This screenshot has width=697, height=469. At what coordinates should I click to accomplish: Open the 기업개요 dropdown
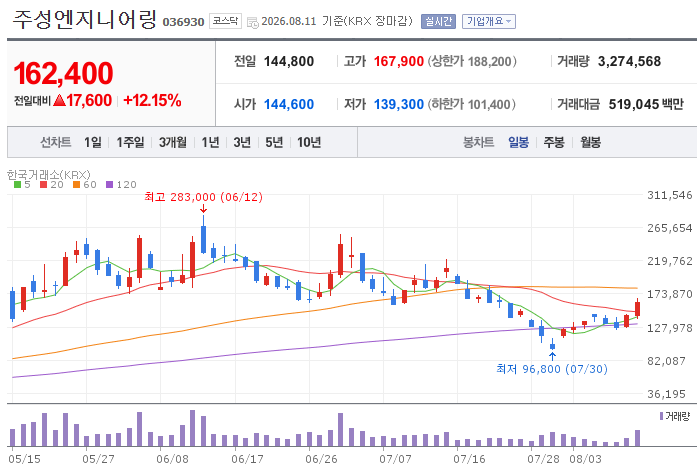[489, 21]
